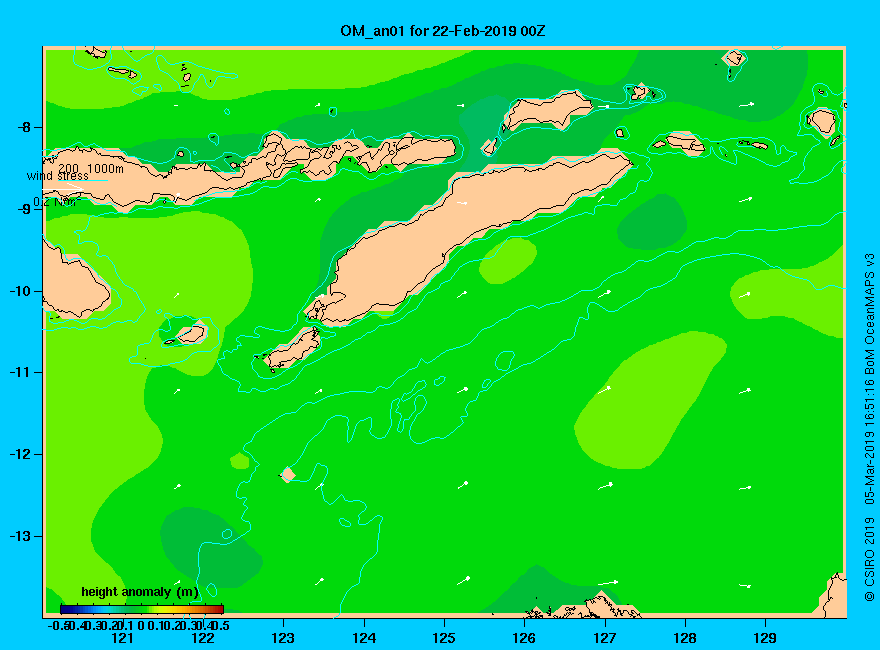880x650 pixels.
Task: Click the height anomaly (m) legend label
Action: point(140,592)
